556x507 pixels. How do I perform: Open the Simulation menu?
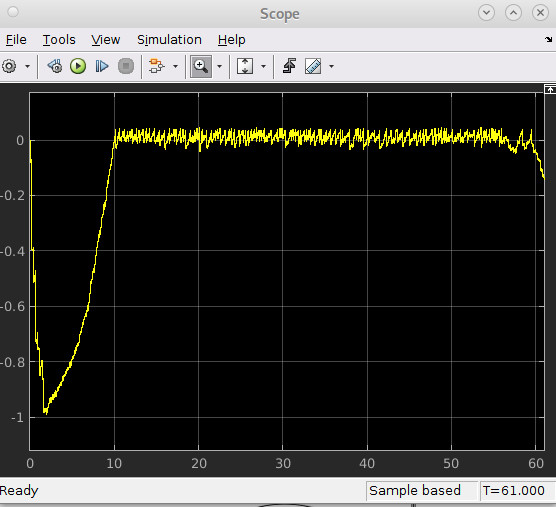pos(169,40)
